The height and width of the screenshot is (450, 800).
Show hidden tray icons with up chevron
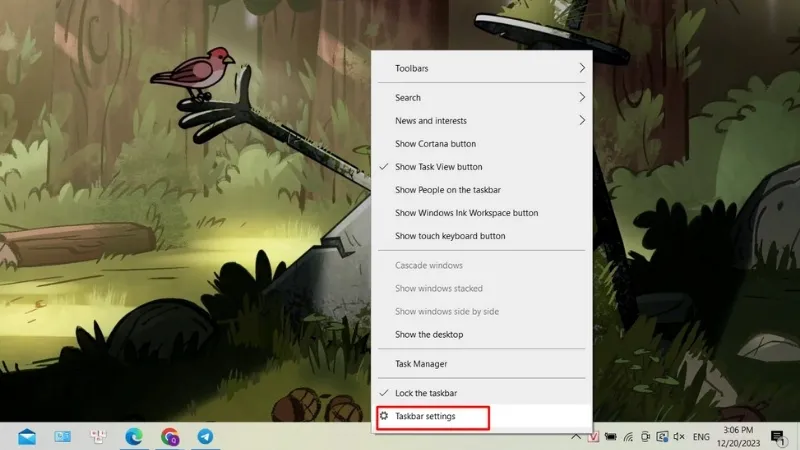576,437
